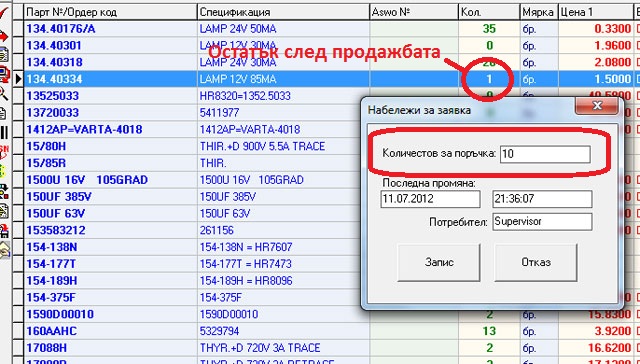Click the date field showing 11.07.2012
Screen dimensions: 640x364
[x=430, y=200]
